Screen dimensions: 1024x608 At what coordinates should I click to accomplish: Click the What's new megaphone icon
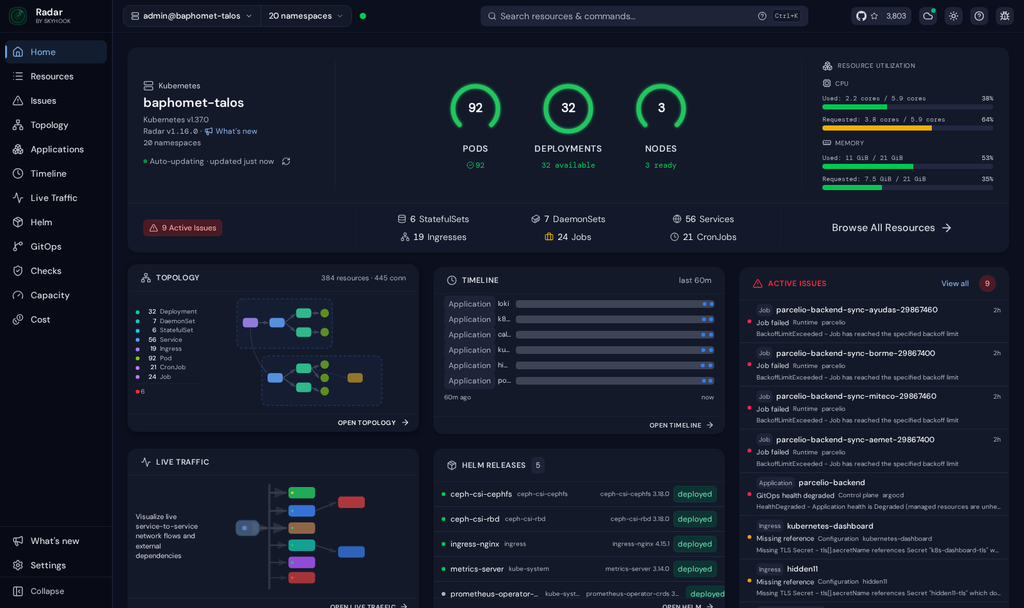pyautogui.click(x=18, y=541)
